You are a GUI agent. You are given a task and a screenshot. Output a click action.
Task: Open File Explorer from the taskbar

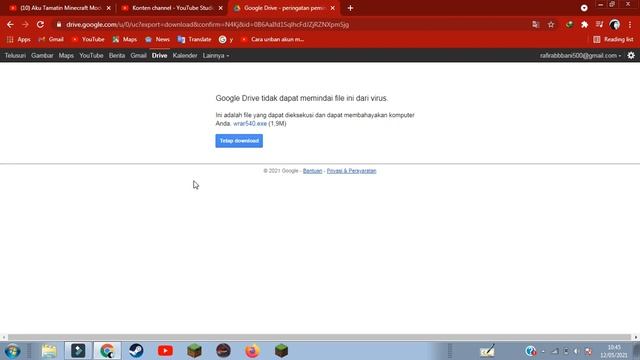pos(49,351)
